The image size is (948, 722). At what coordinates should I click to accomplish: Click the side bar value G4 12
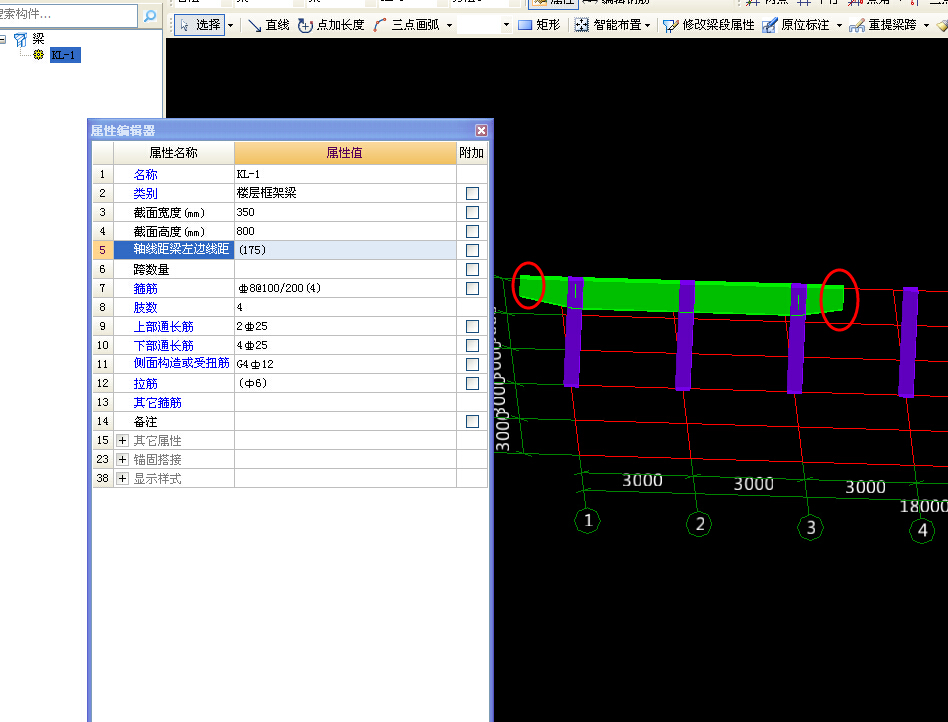pyautogui.click(x=345, y=364)
